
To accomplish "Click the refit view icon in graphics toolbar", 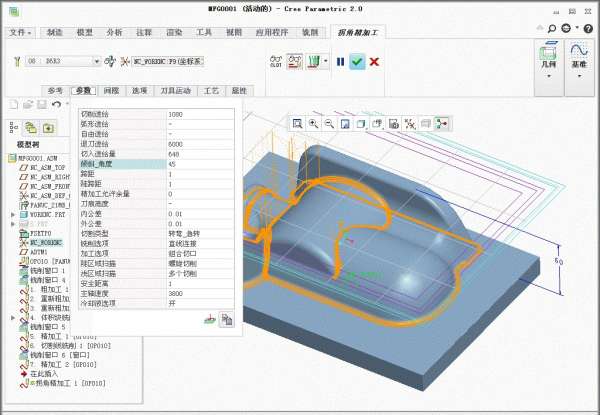I will tap(297, 123).
